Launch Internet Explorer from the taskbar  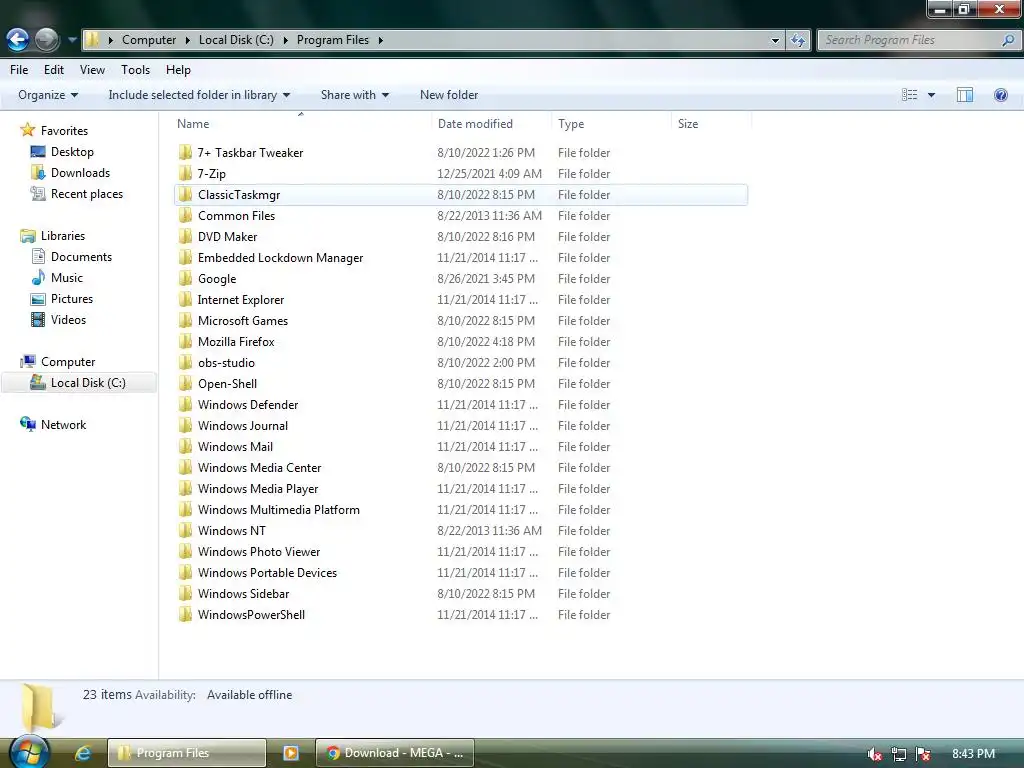tap(82, 753)
